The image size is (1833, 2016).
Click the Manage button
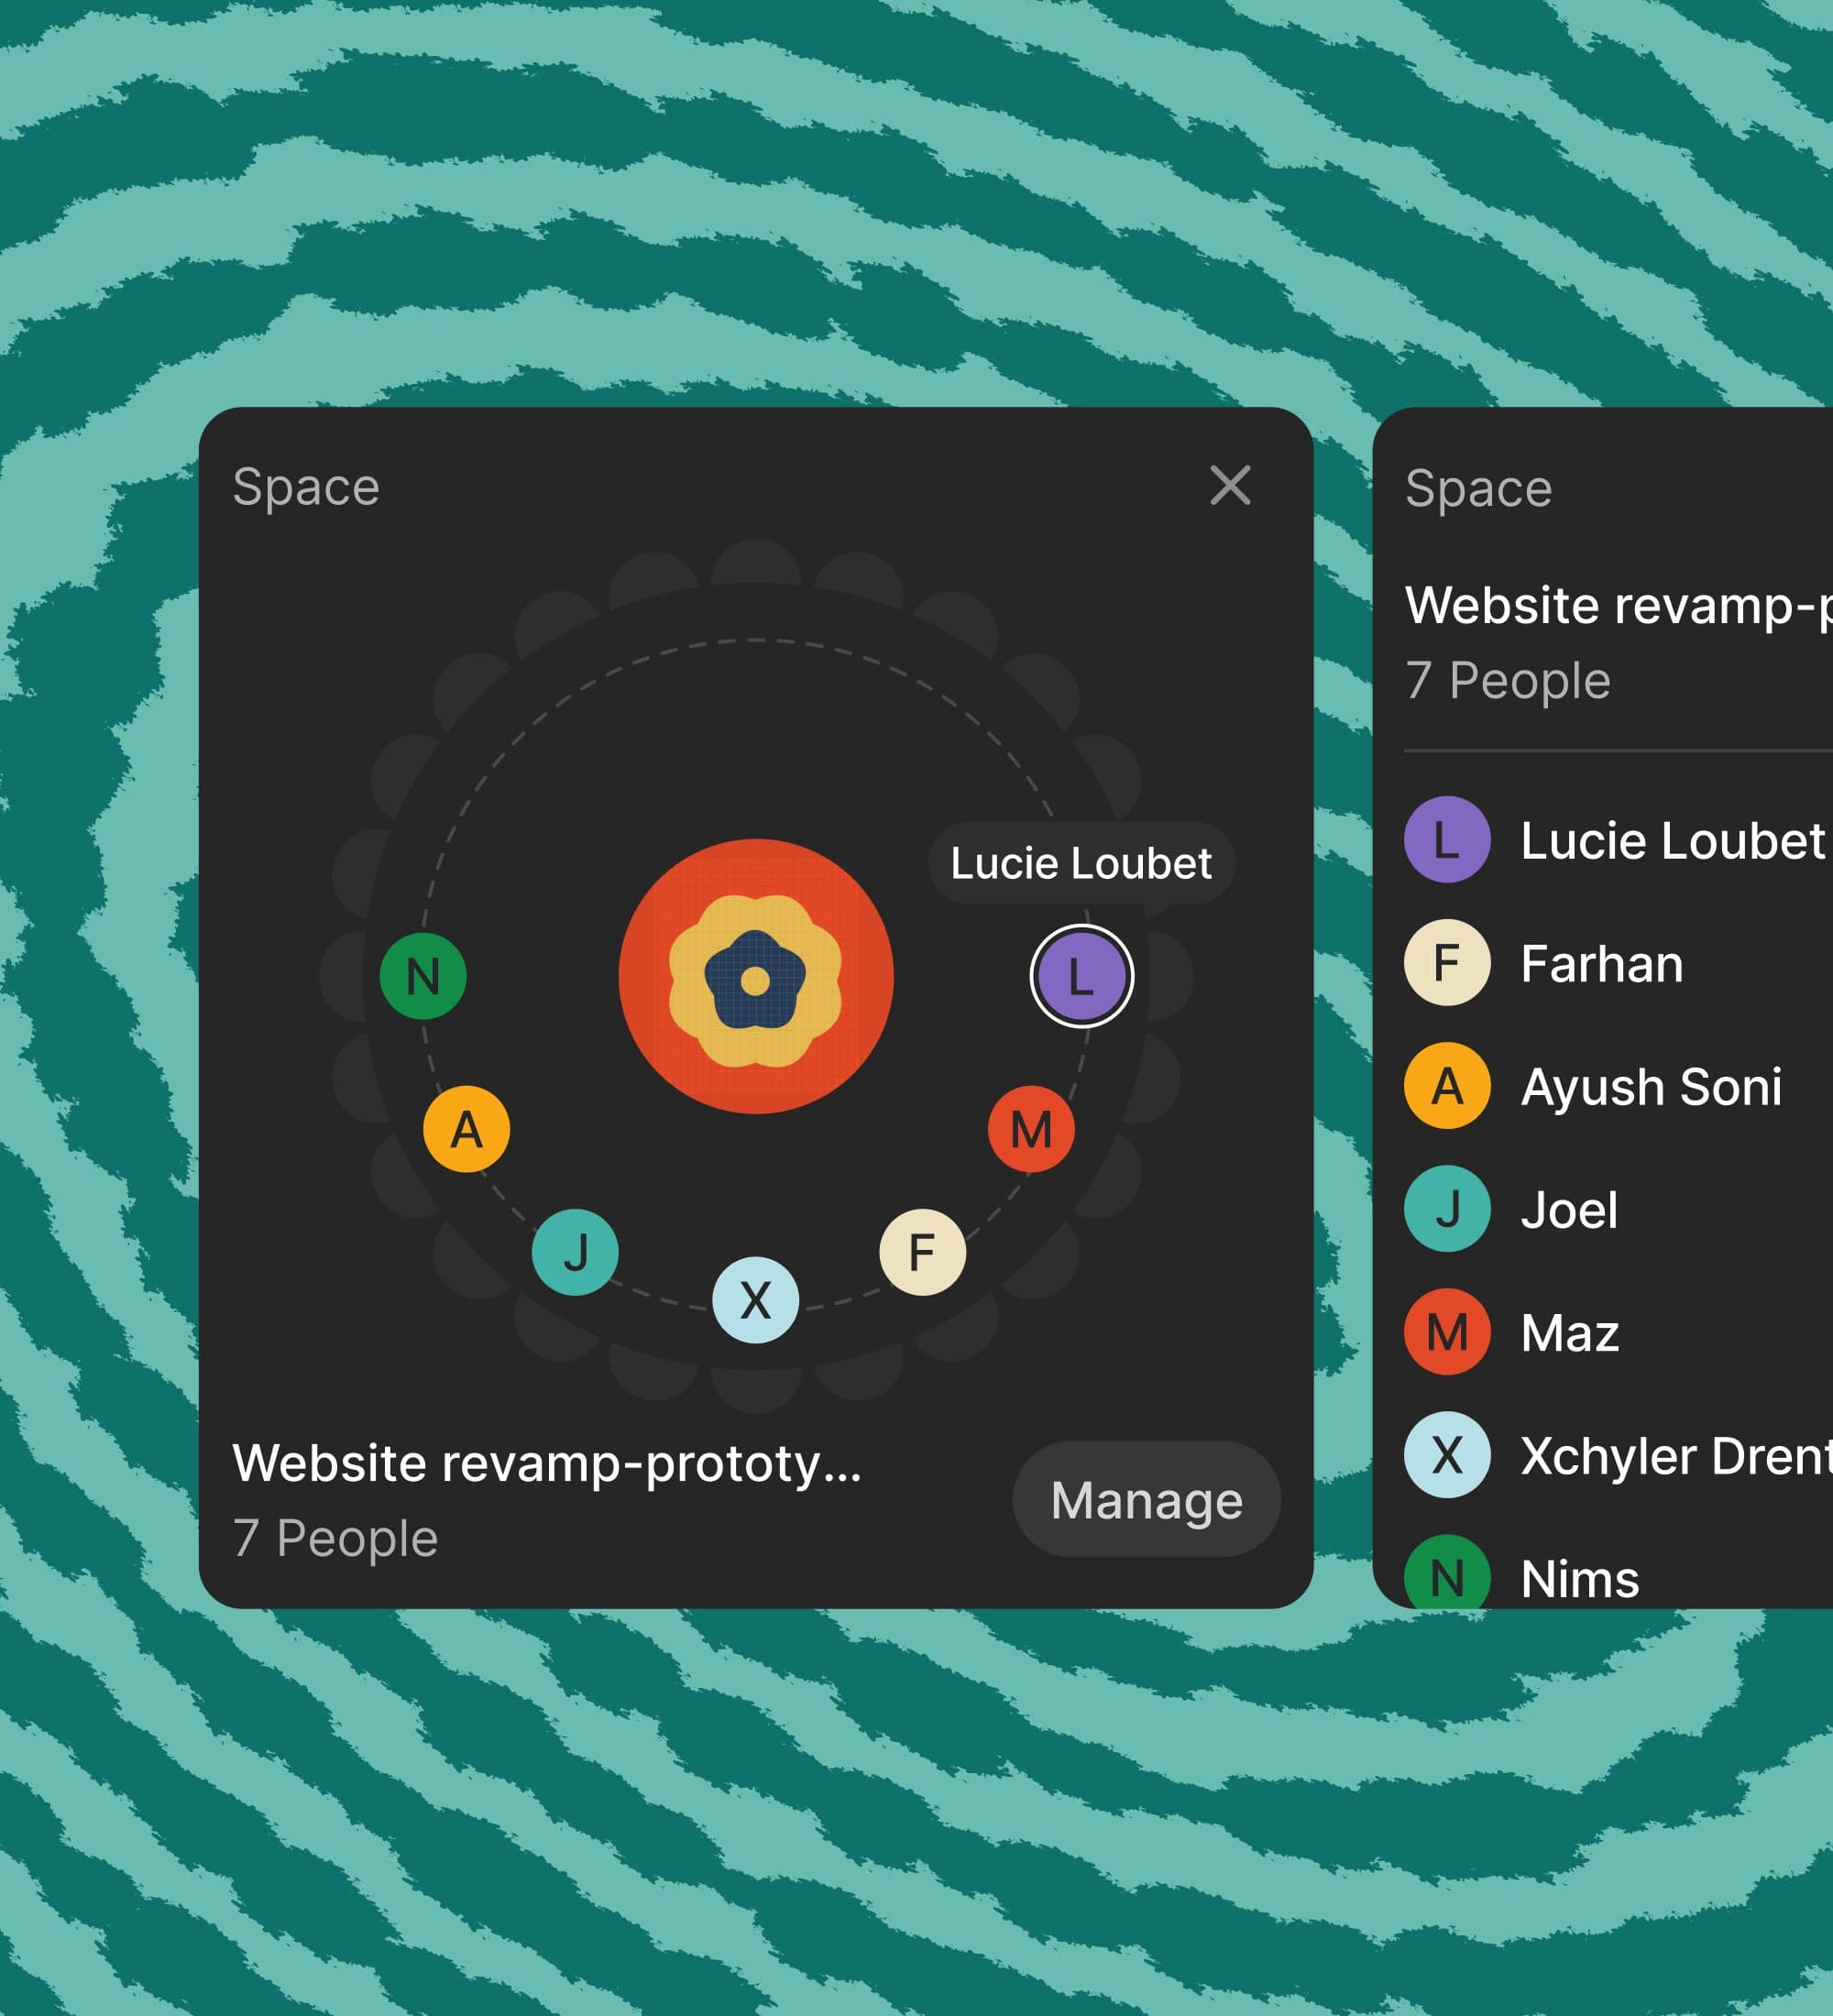coord(1147,1499)
